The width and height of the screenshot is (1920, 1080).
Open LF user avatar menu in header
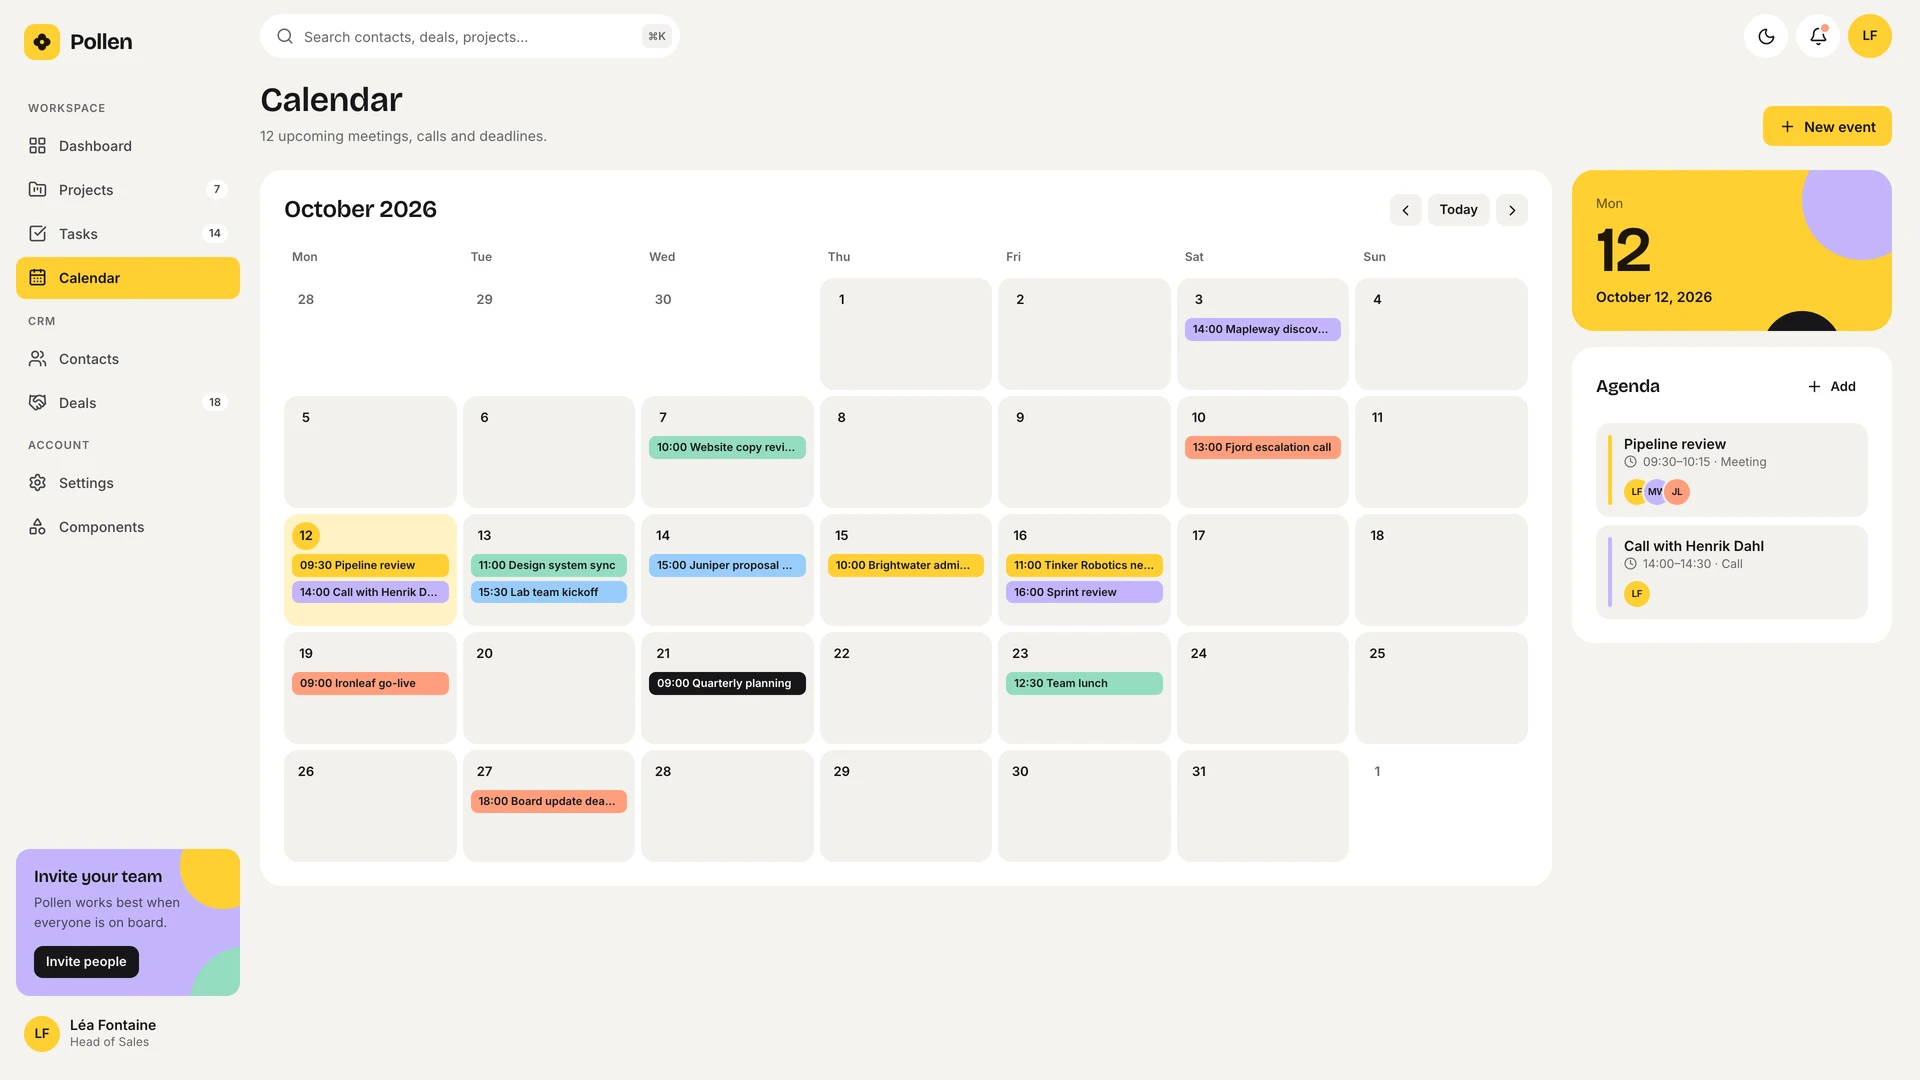point(1870,36)
